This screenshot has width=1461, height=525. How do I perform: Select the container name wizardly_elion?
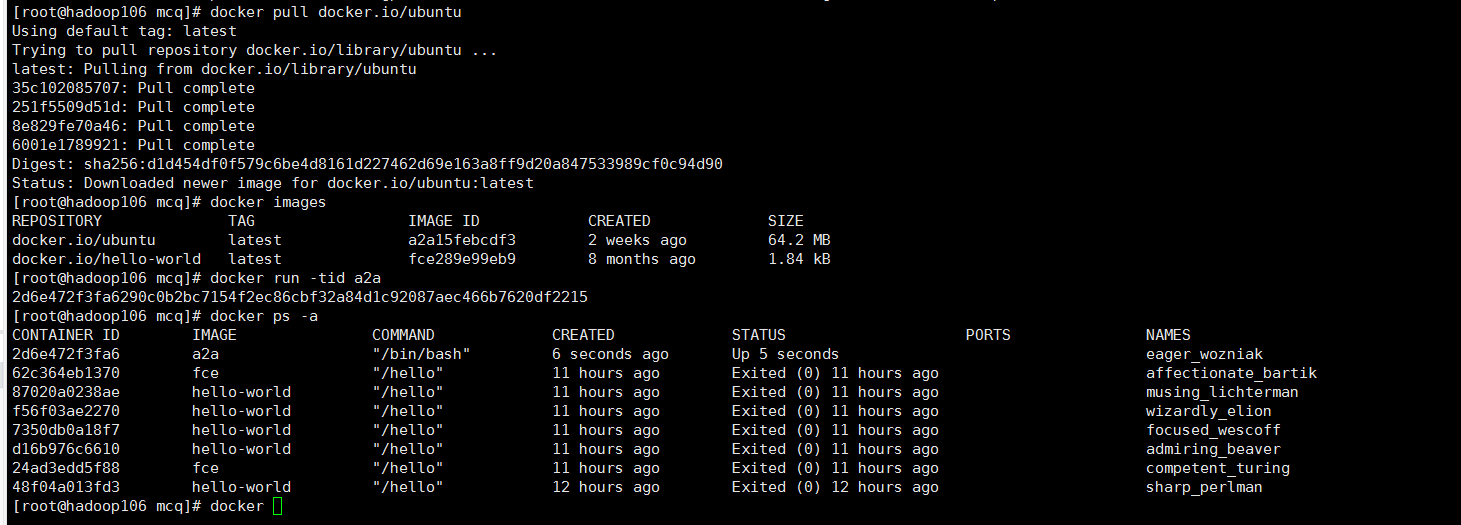1209,411
